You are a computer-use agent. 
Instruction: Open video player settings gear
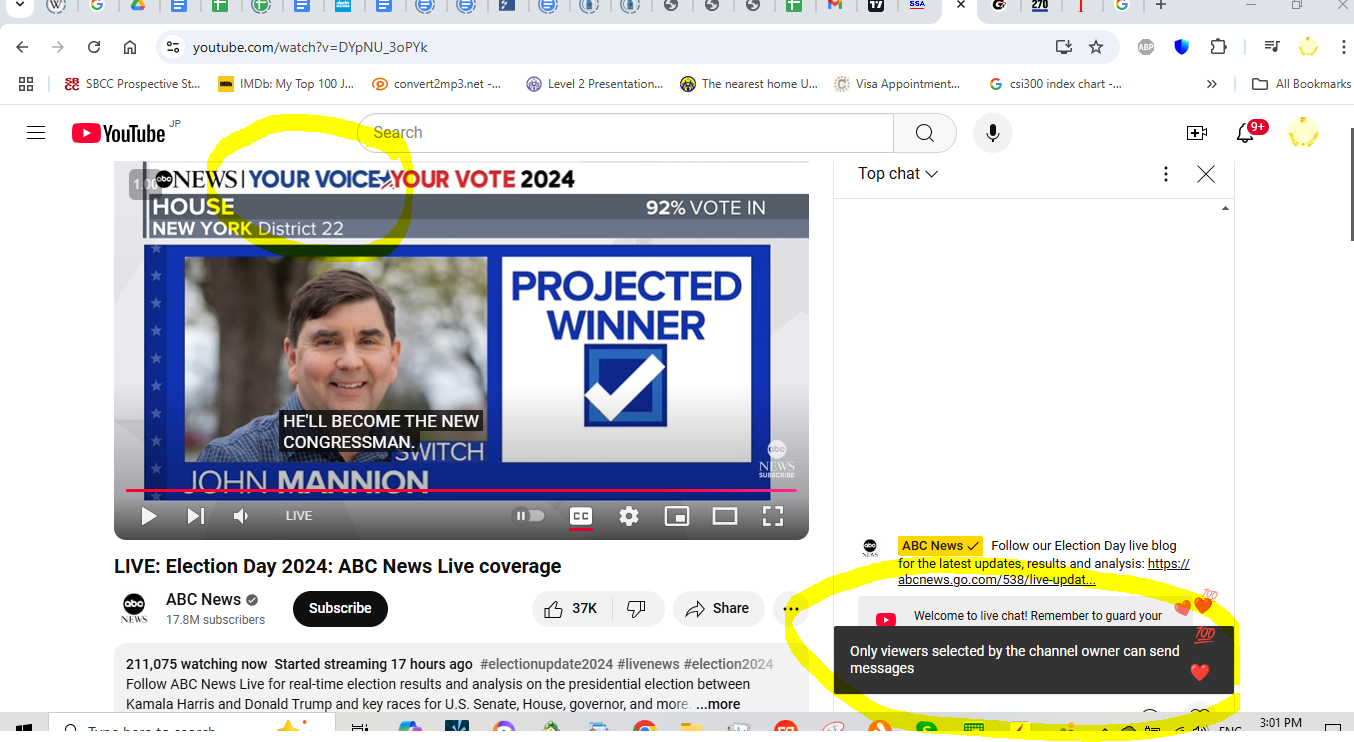[629, 516]
